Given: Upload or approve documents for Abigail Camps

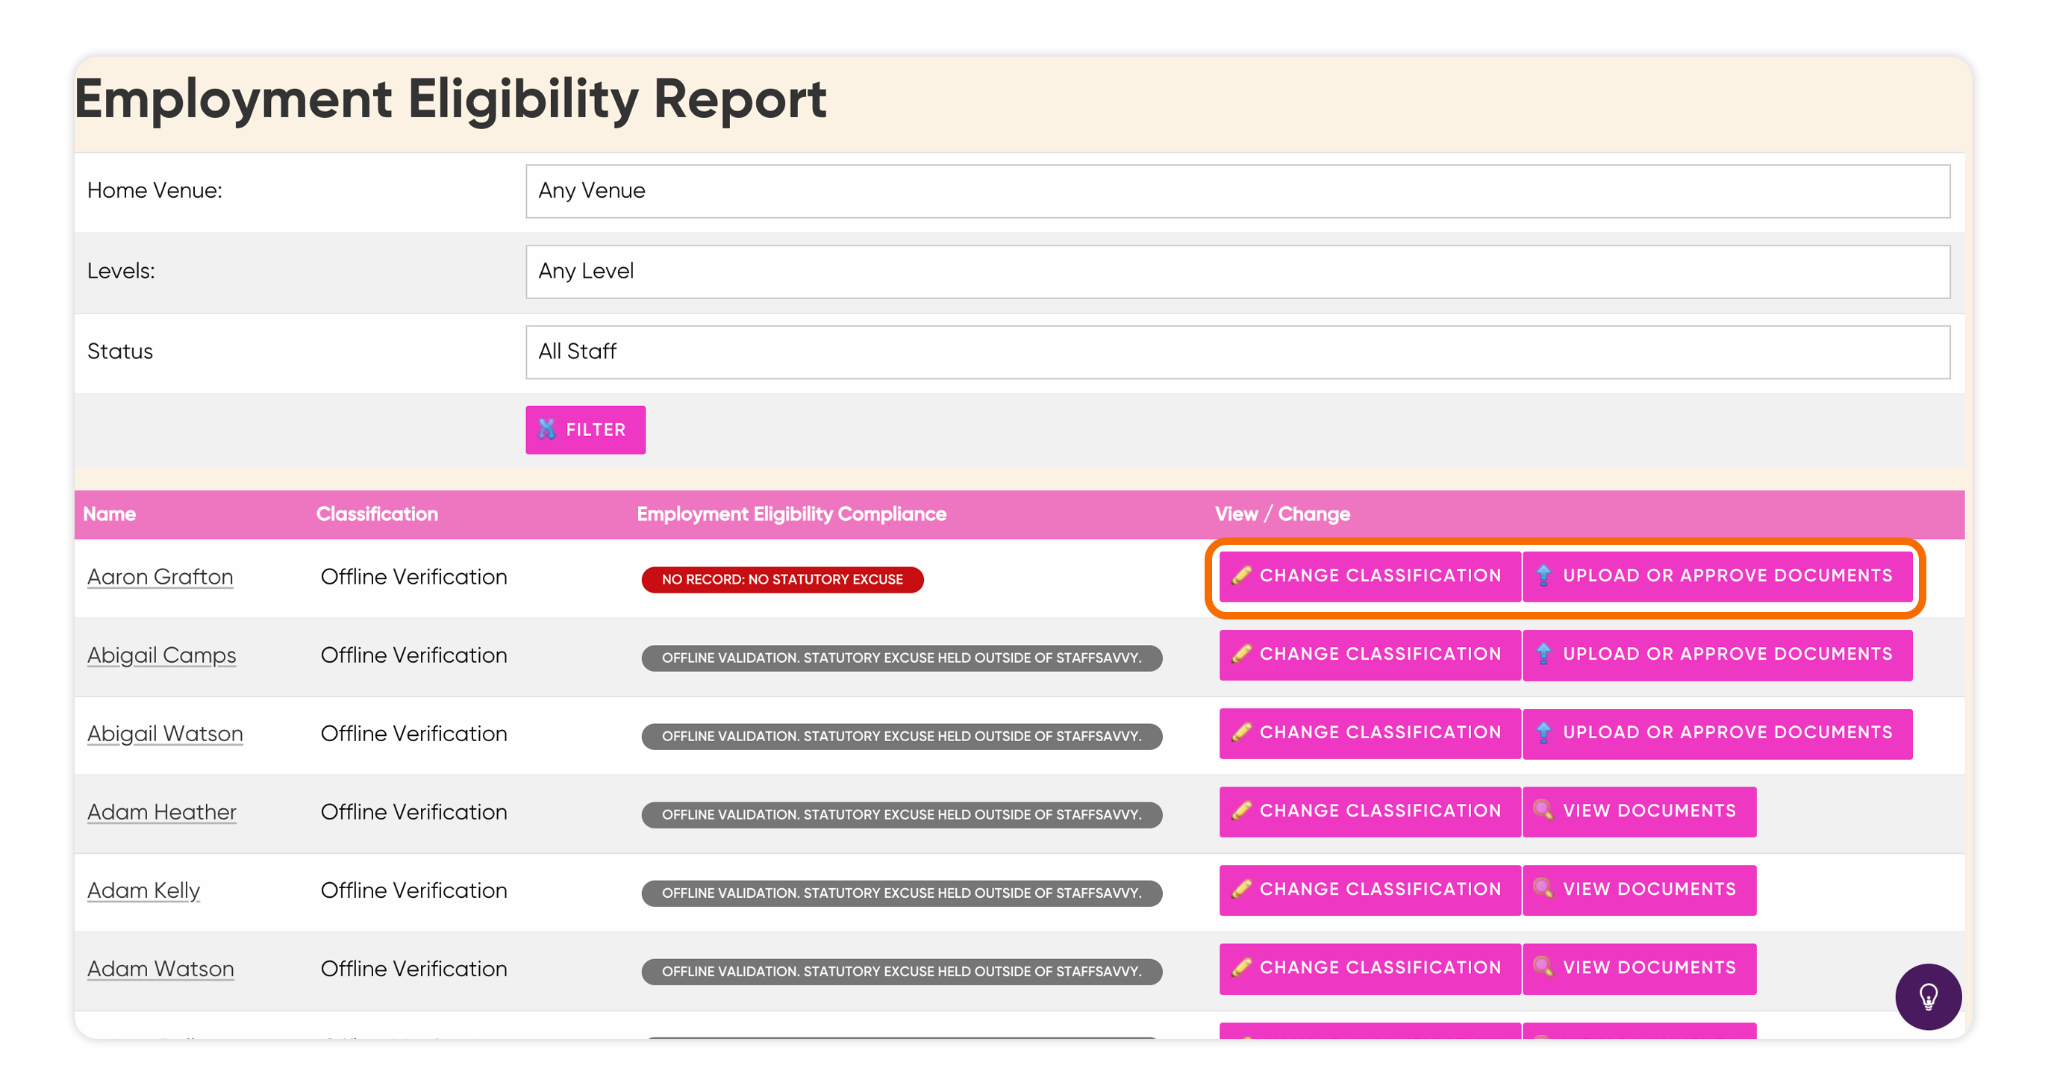Looking at the screenshot, I should coord(1717,654).
